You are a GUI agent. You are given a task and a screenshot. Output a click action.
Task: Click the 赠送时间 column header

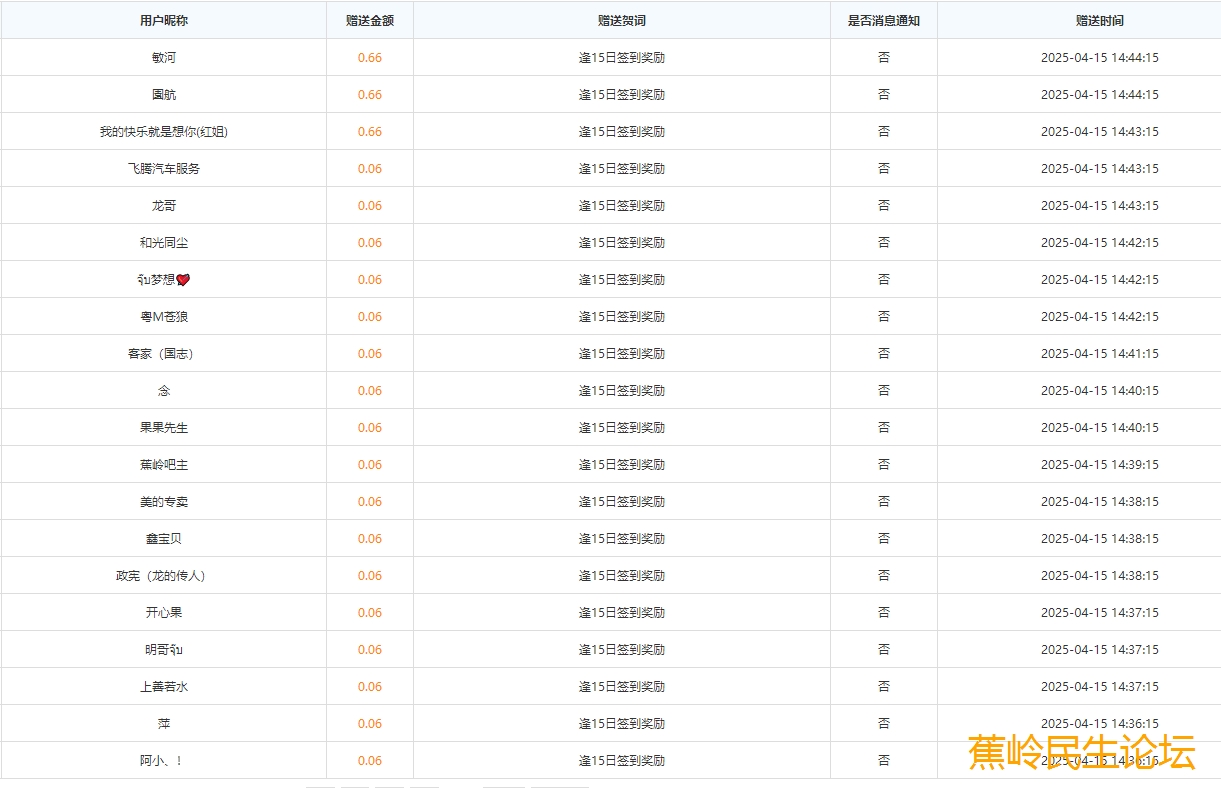pos(1099,20)
